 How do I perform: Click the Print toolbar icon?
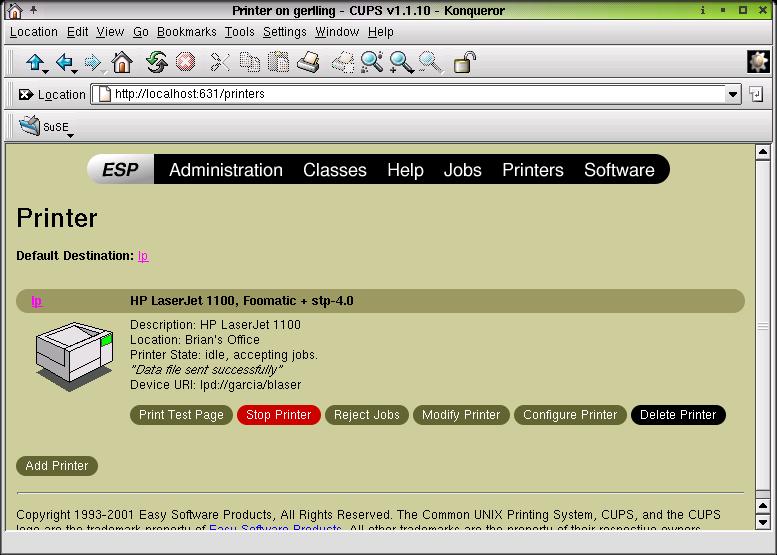click(308, 63)
